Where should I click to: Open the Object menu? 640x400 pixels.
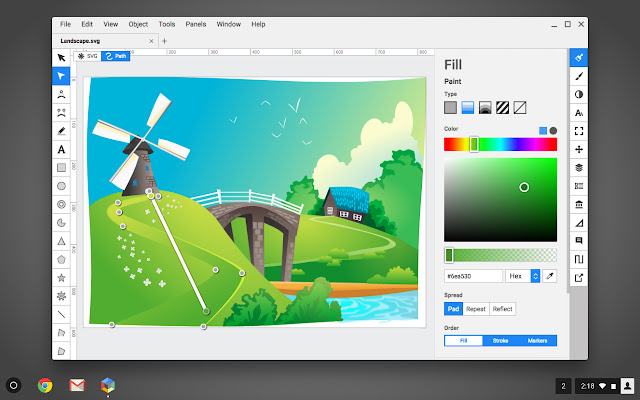pyautogui.click(x=138, y=24)
